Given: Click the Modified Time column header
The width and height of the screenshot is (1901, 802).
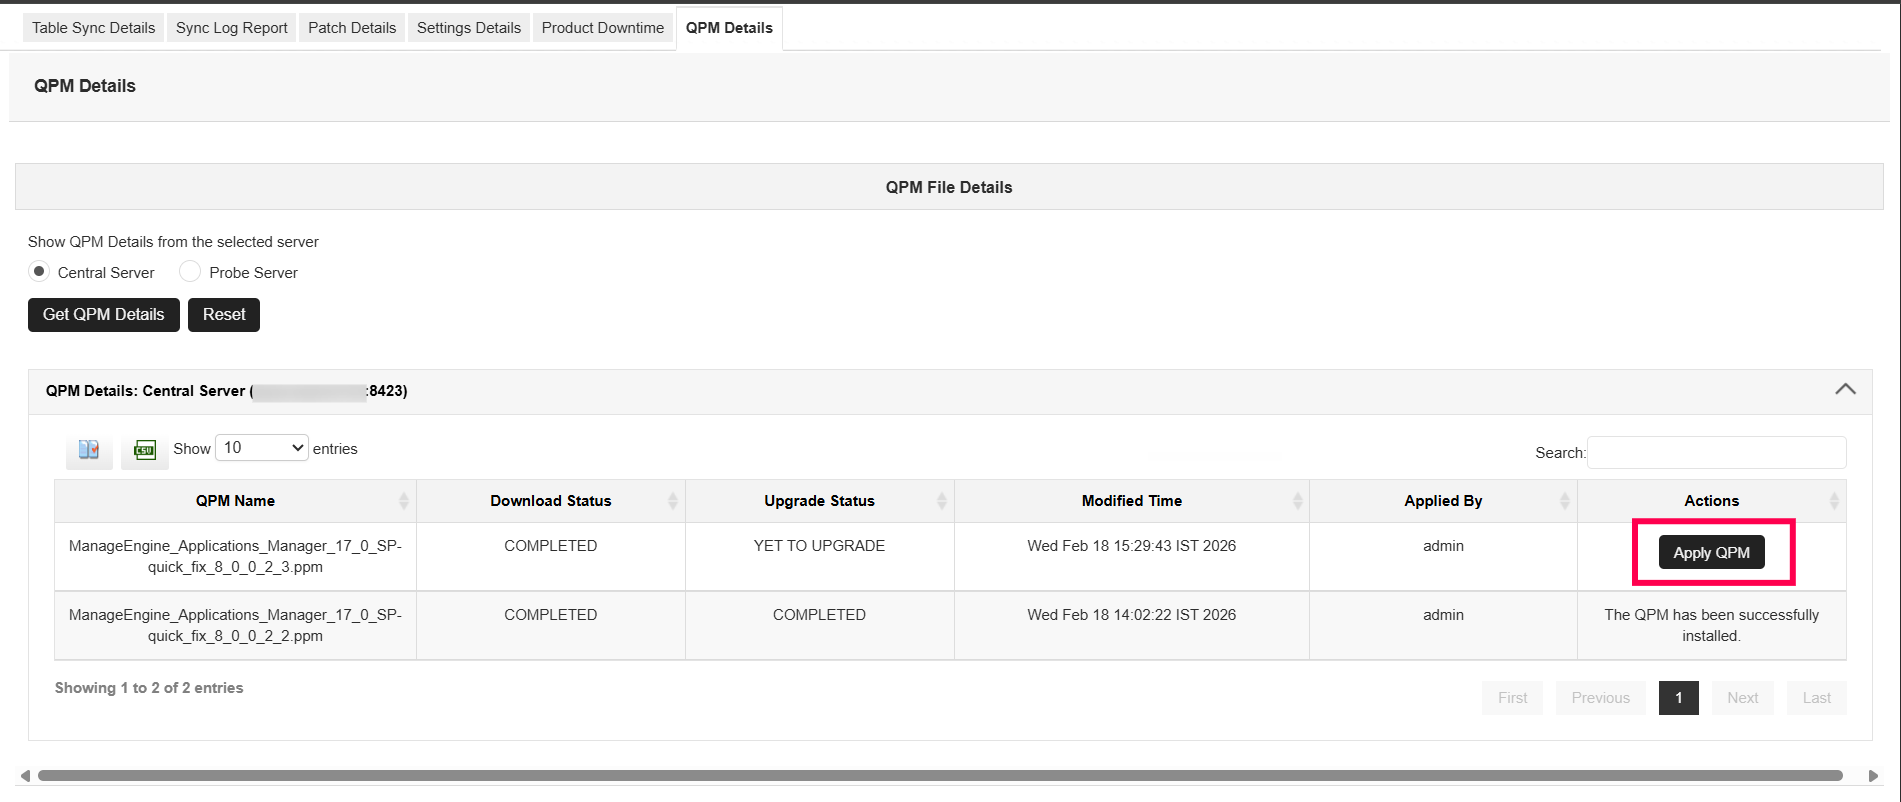Looking at the screenshot, I should click(1132, 501).
